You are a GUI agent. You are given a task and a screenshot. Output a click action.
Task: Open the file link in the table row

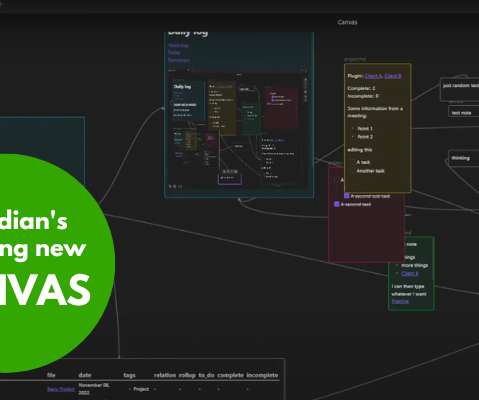61,389
